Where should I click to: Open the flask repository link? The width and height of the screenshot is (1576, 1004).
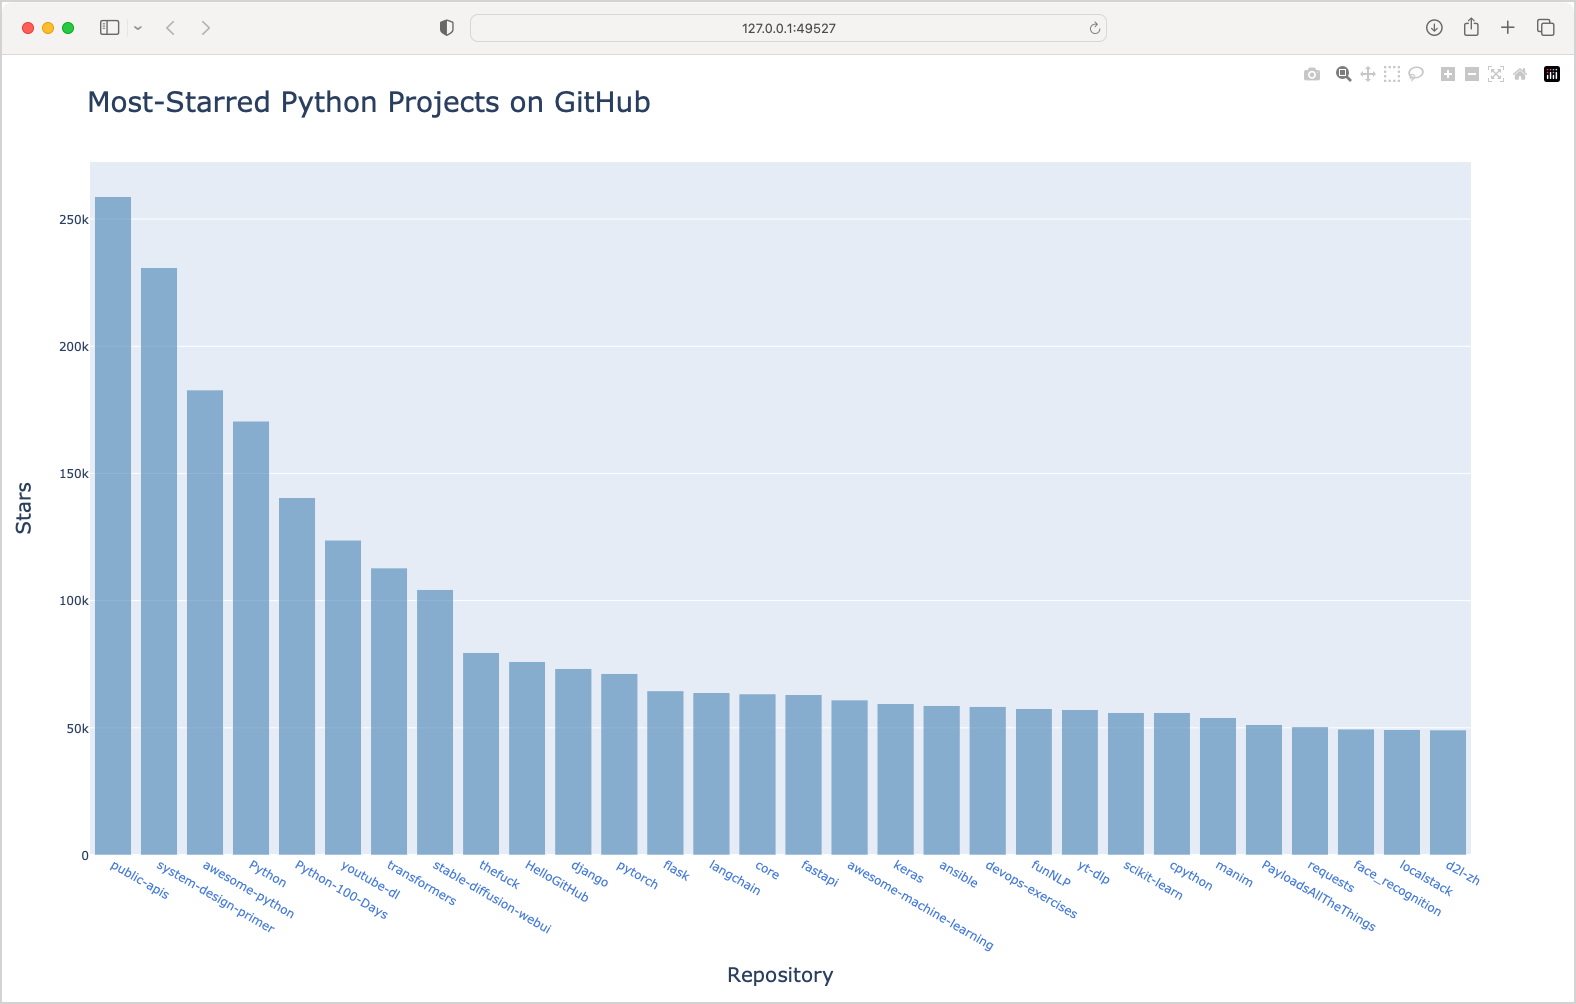click(x=676, y=871)
